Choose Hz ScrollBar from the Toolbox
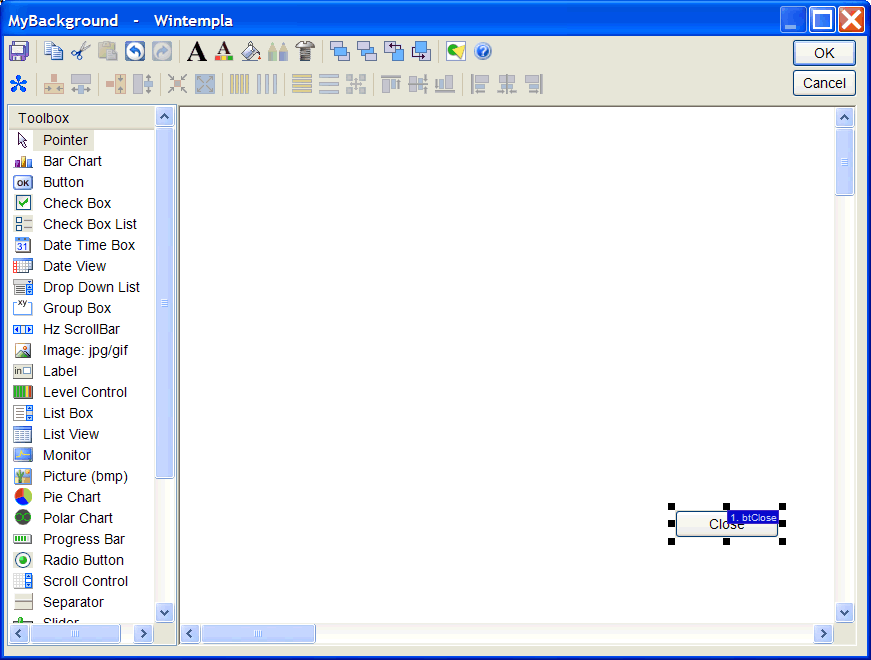Screen dimensions: 871x660 pyautogui.click(x=81, y=329)
